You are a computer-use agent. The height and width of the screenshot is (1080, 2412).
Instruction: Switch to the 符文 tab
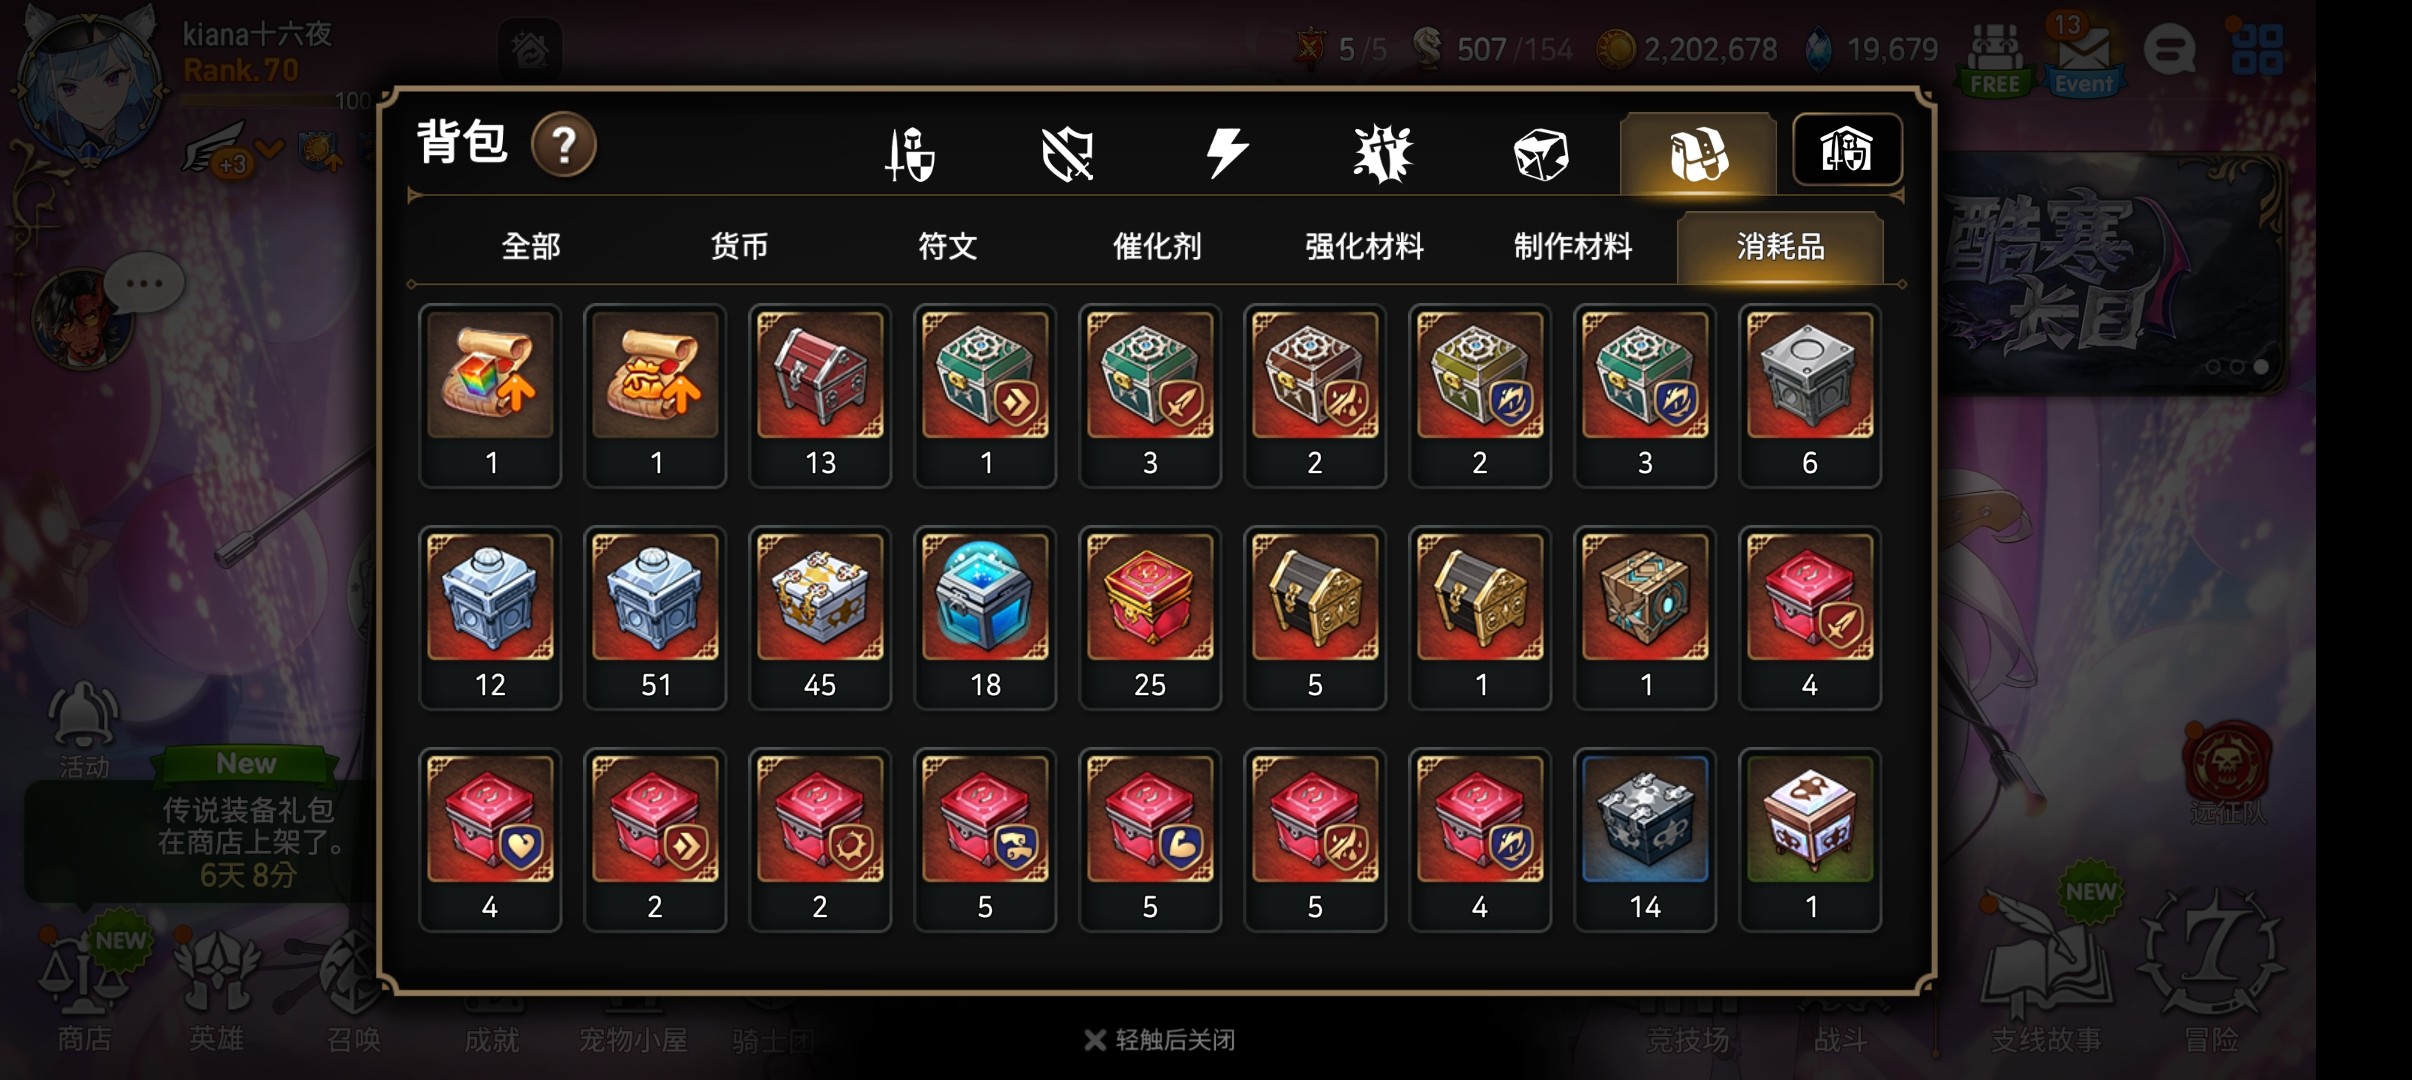point(947,246)
